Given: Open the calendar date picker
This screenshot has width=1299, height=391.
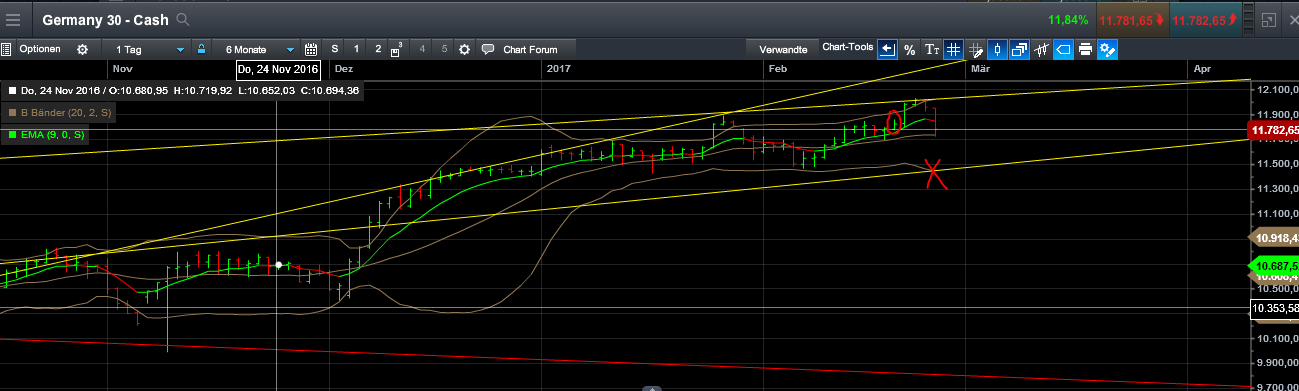Looking at the screenshot, I should coord(310,49).
